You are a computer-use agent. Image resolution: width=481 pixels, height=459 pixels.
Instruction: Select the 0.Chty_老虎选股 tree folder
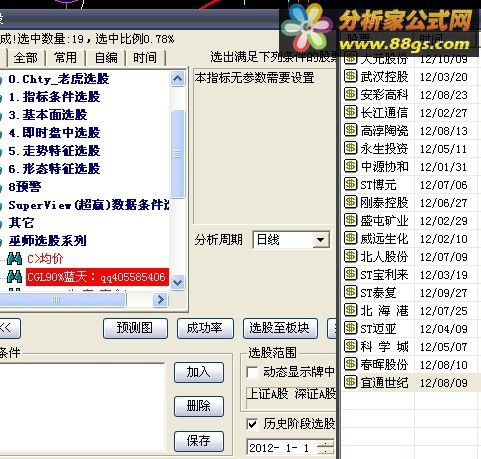(x=59, y=79)
